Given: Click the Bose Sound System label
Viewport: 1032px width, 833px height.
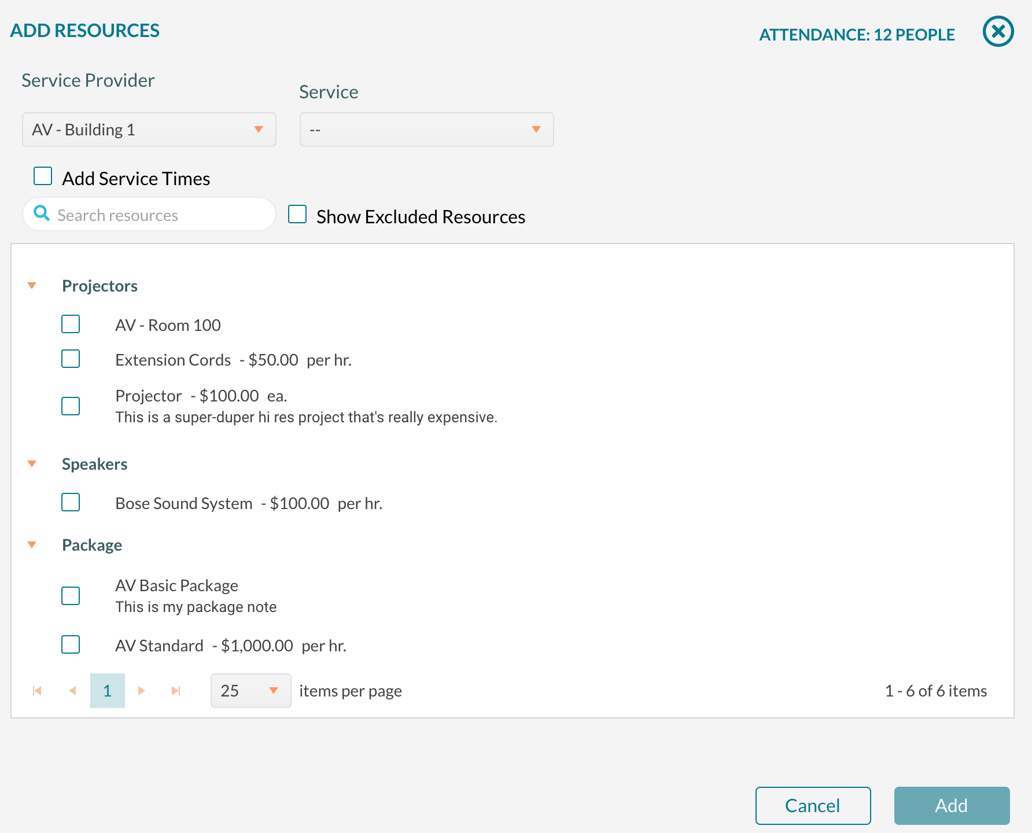Looking at the screenshot, I should [248, 503].
